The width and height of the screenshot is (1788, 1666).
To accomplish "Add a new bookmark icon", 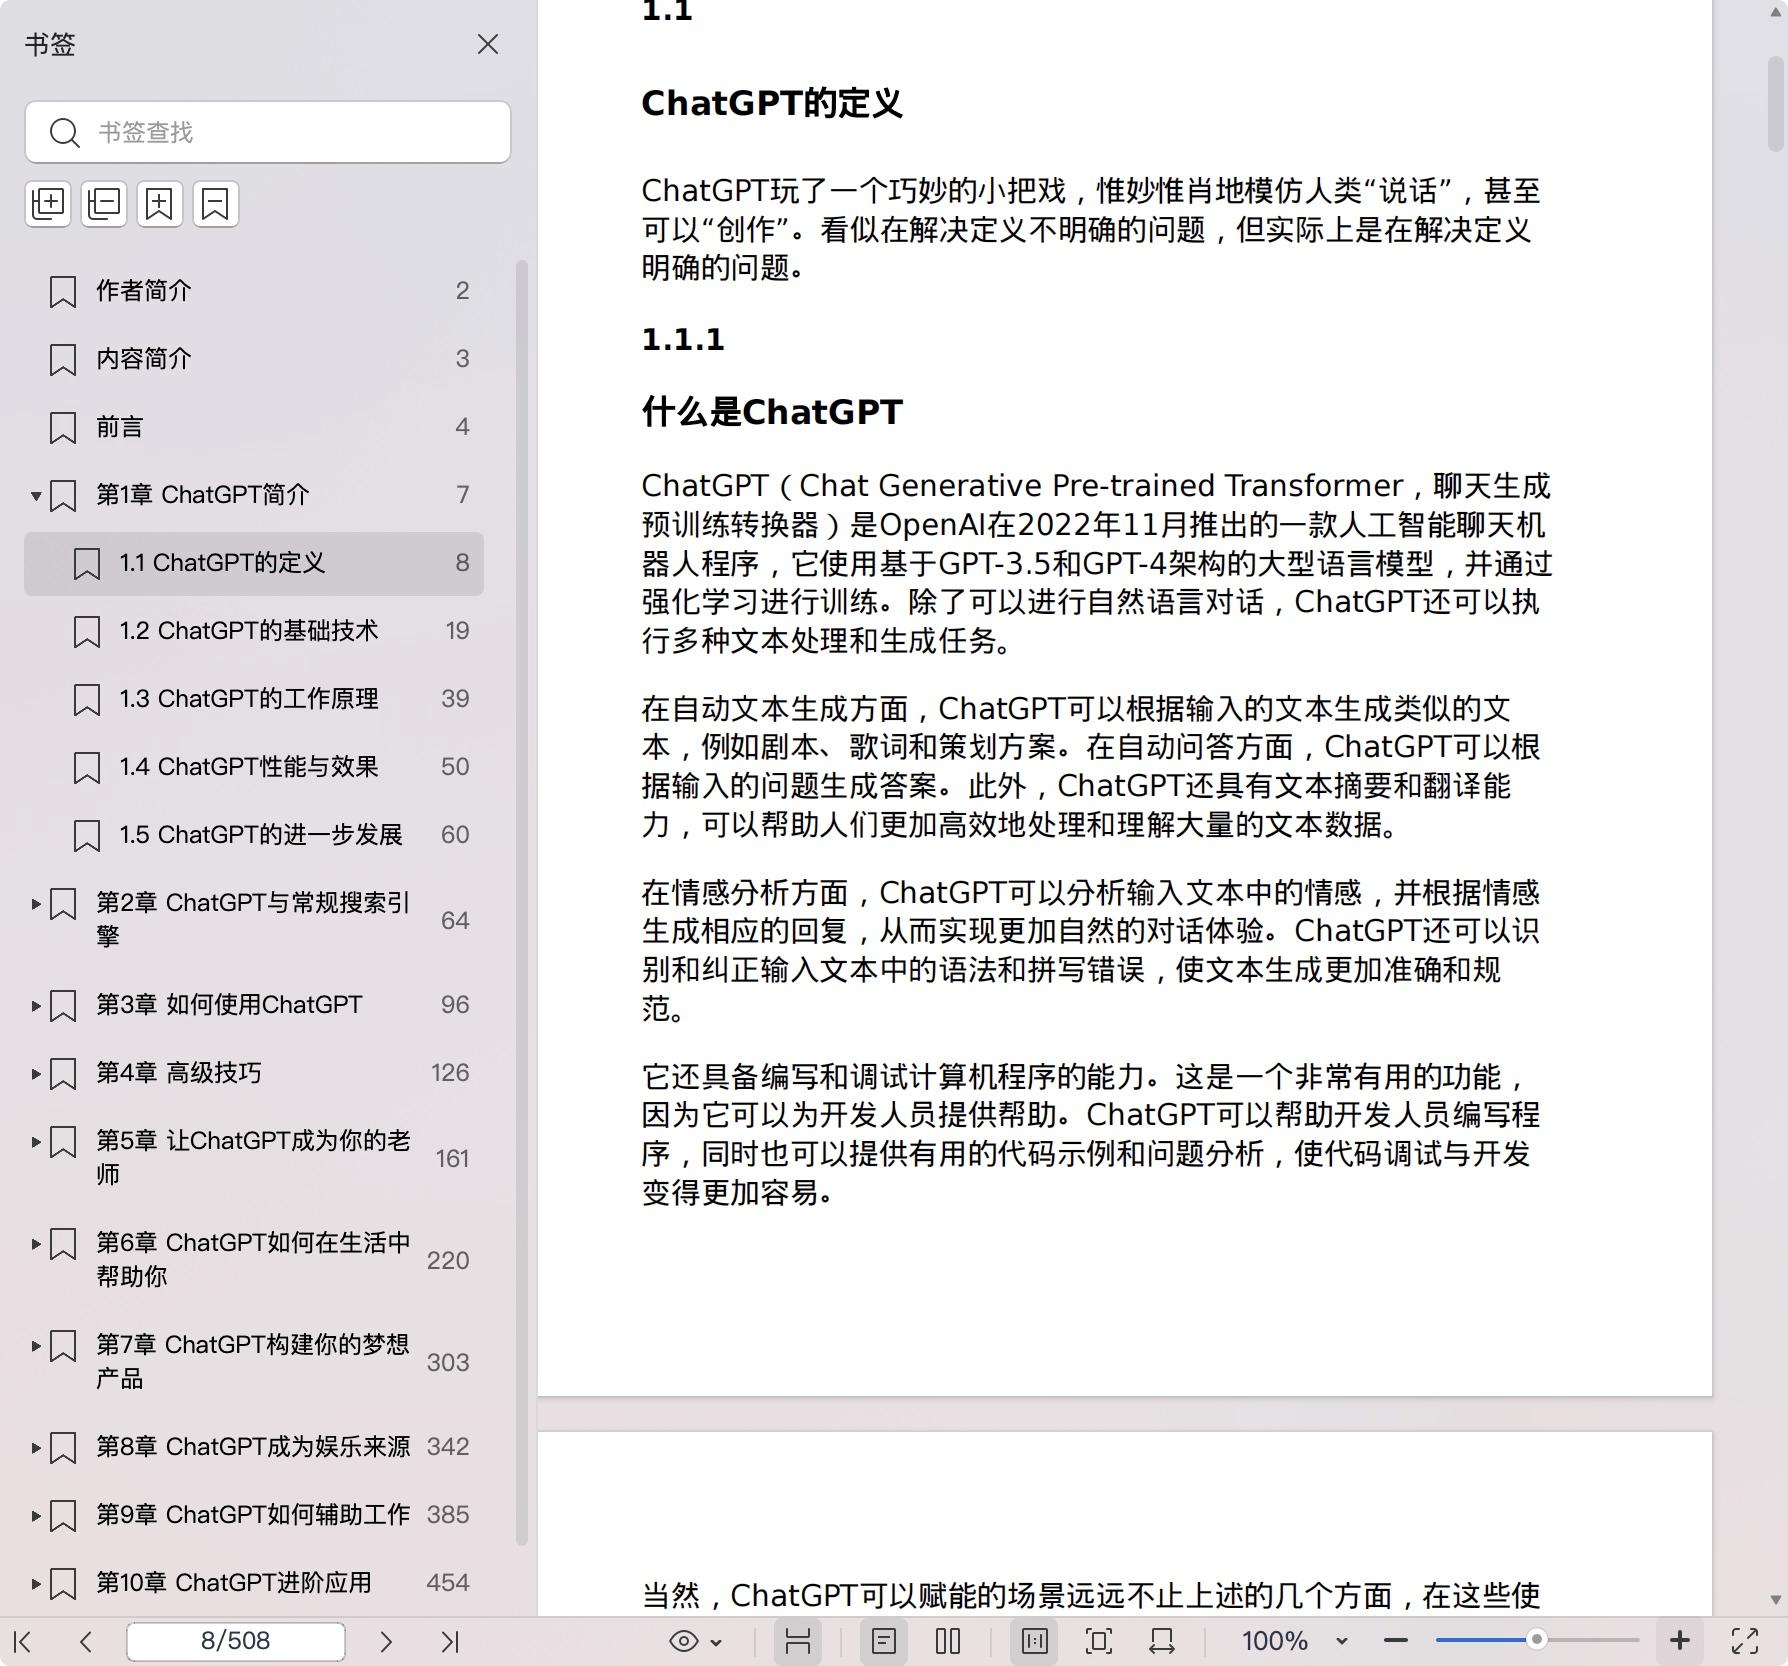I will point(160,204).
